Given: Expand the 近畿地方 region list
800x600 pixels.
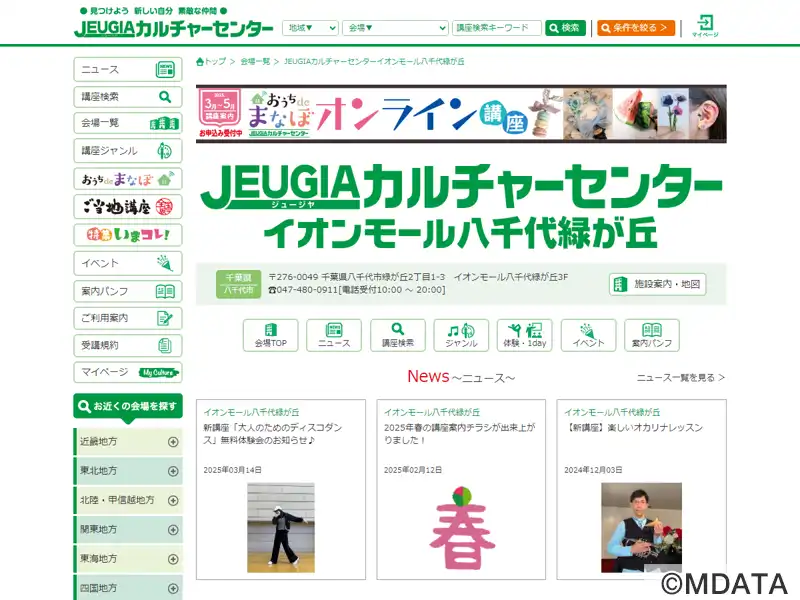Looking at the screenshot, I should [129, 442].
